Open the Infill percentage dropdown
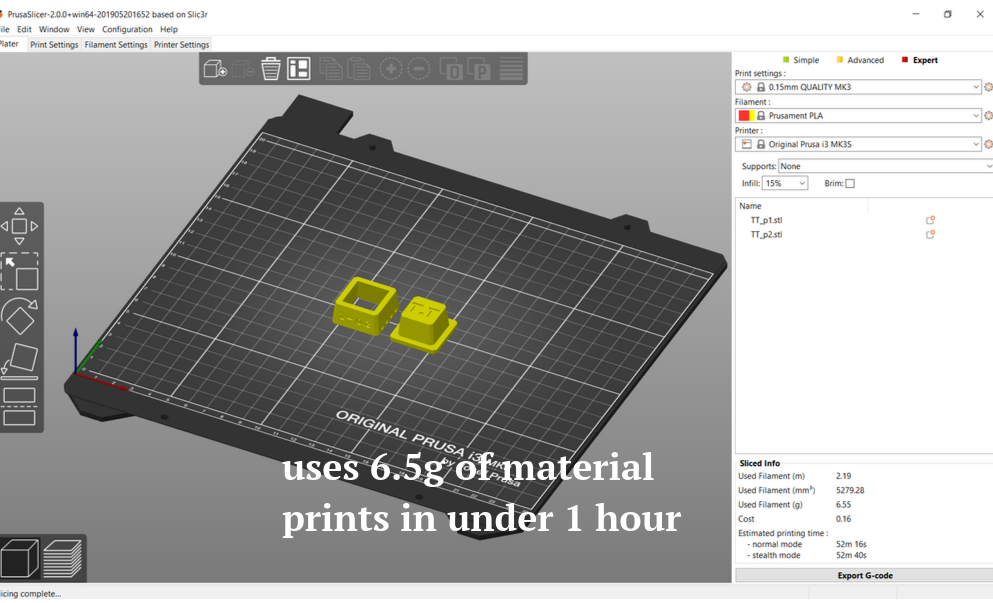Image resolution: width=993 pixels, height=603 pixels. click(785, 183)
